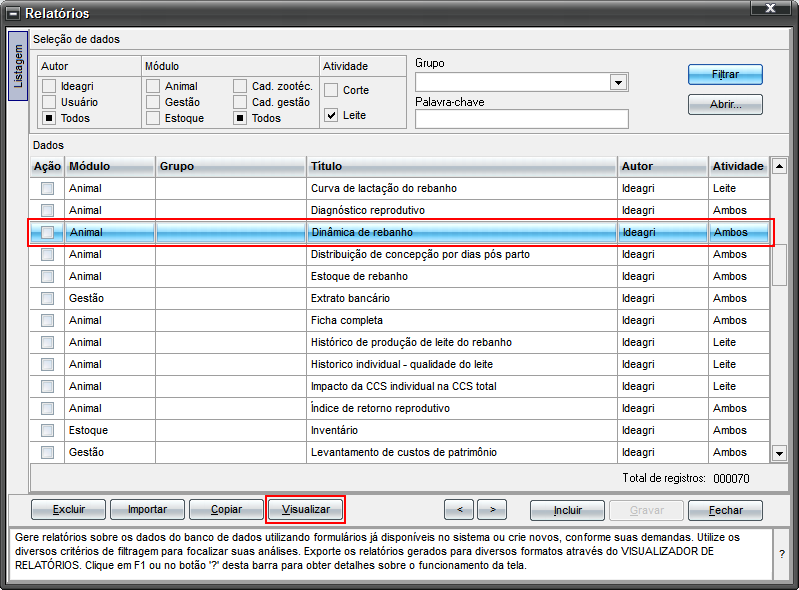Check action box for Ficha completa

click(x=47, y=320)
